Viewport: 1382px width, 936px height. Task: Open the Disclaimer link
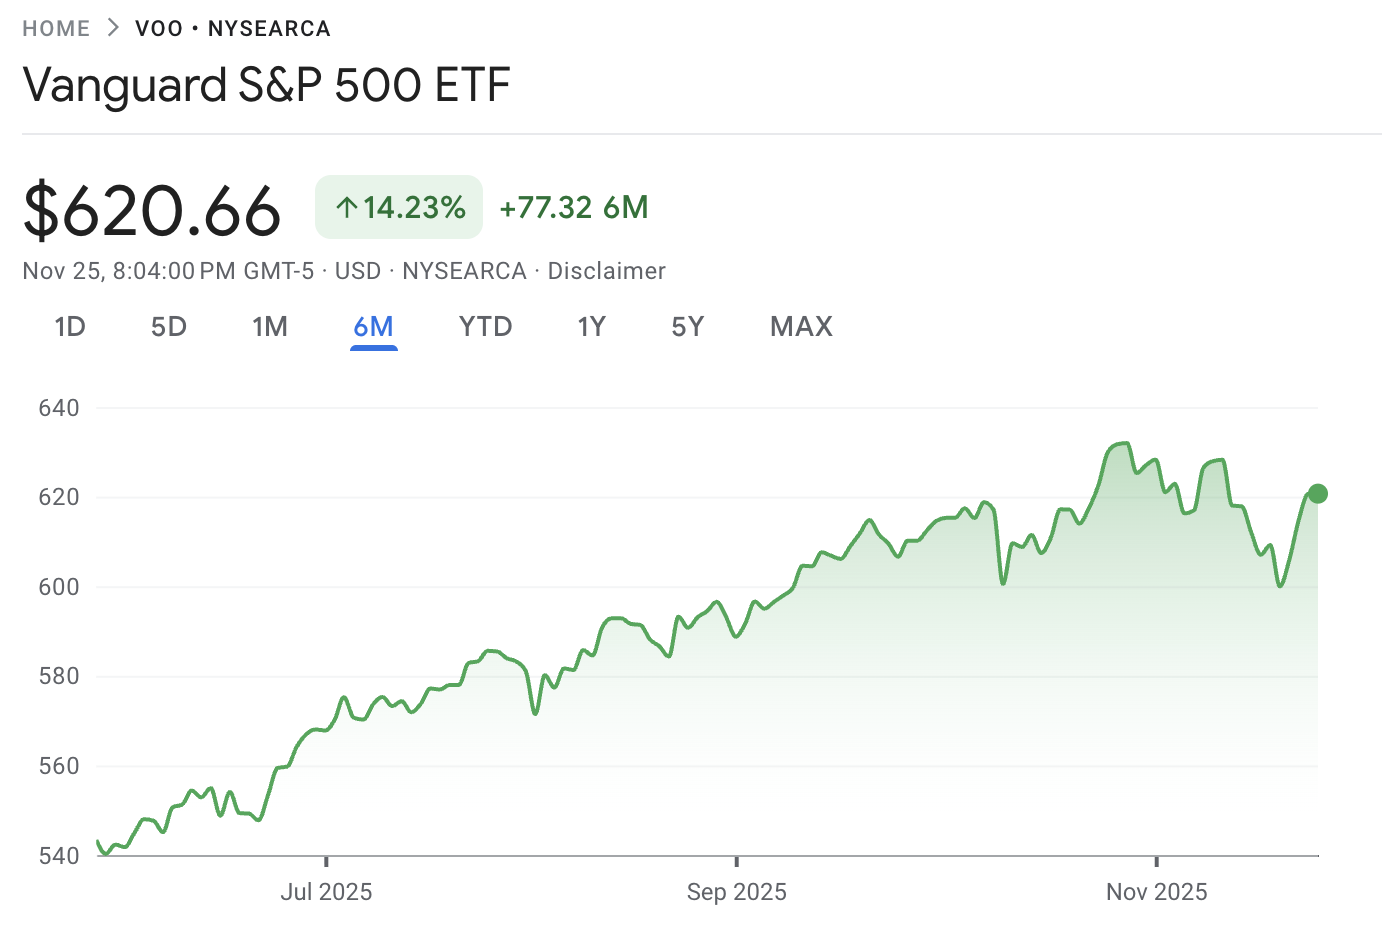[x=606, y=271]
